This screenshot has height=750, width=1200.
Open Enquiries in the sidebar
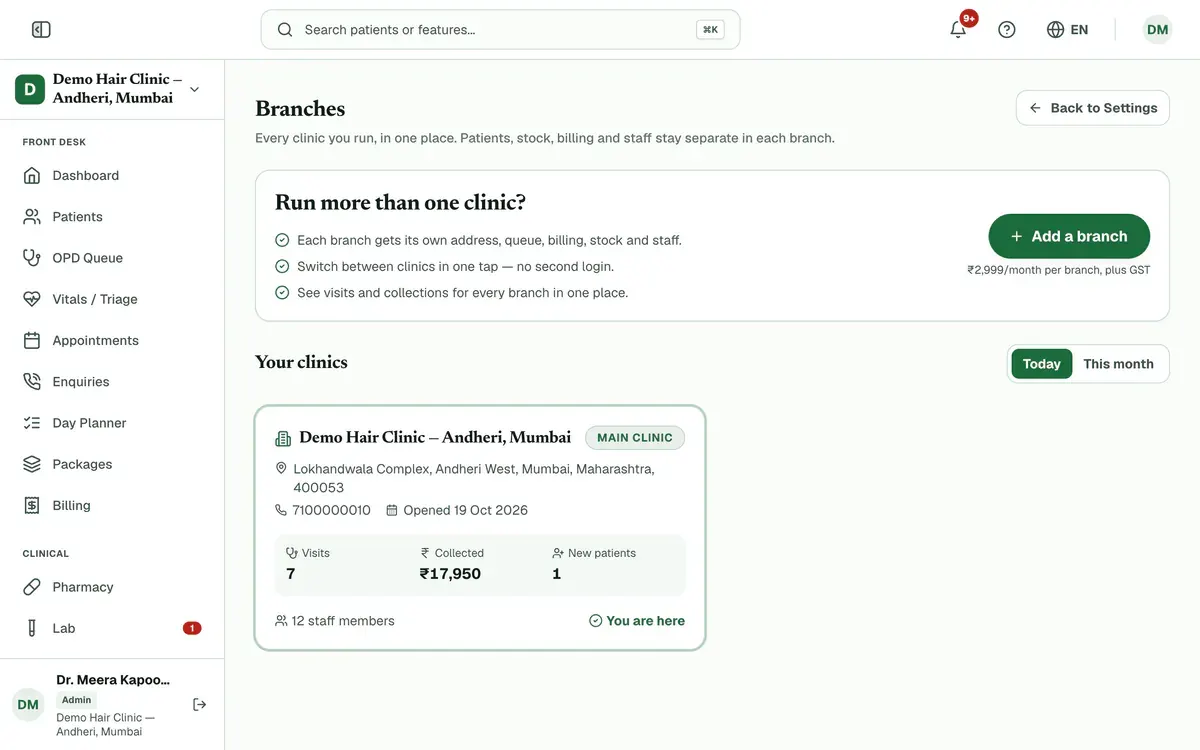pyautogui.click(x=112, y=381)
